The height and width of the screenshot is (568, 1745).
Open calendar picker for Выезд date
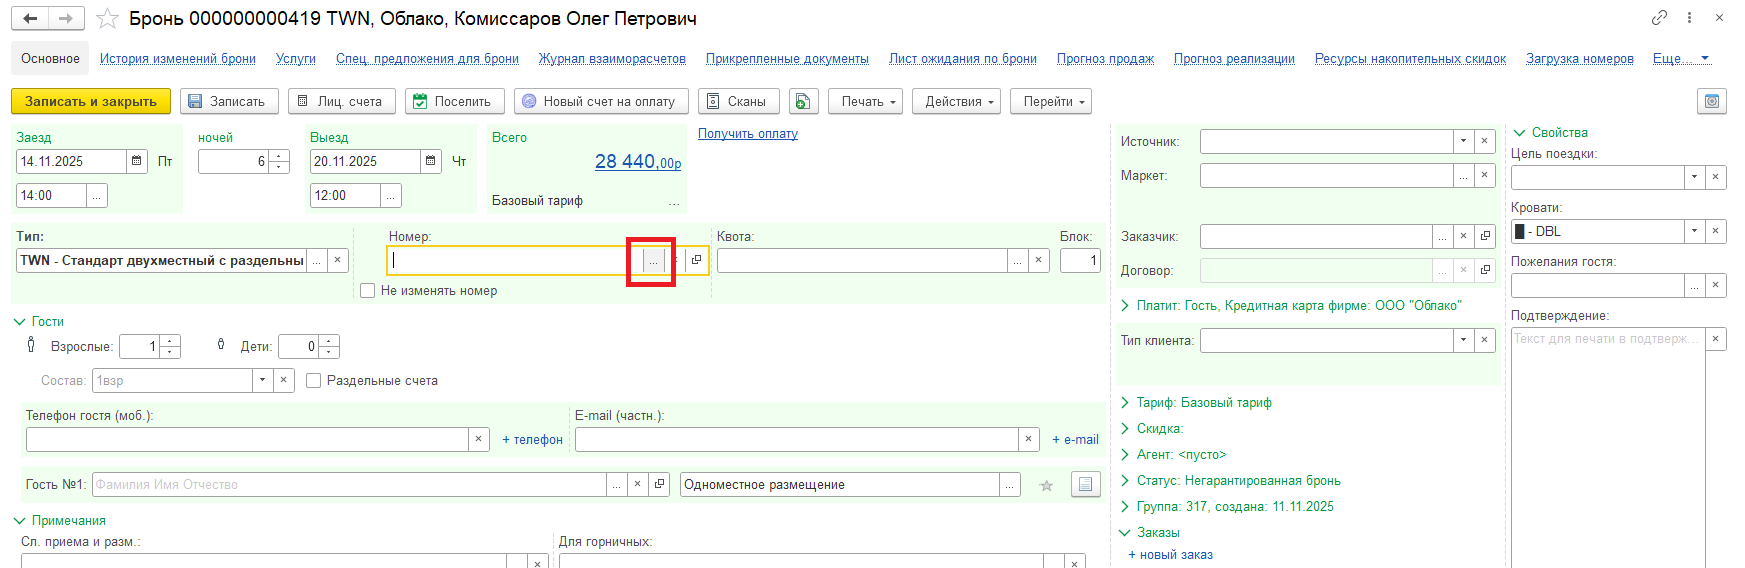tap(430, 161)
